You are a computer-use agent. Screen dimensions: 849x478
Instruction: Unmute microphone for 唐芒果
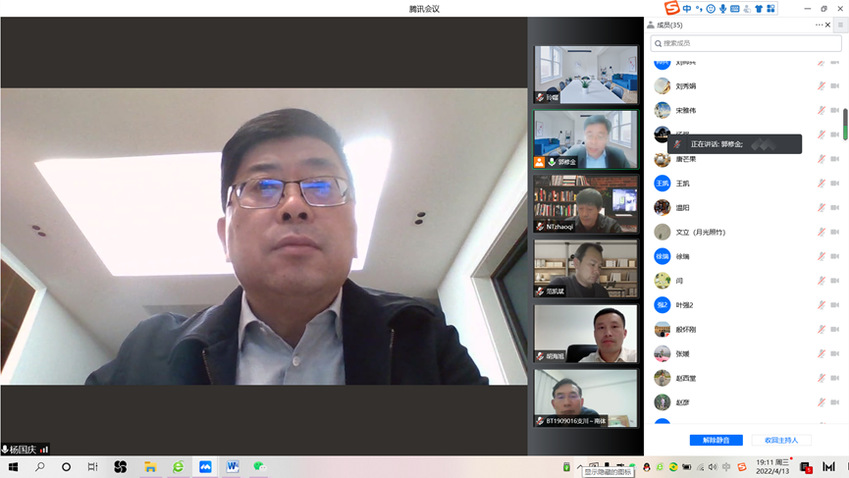point(821,159)
